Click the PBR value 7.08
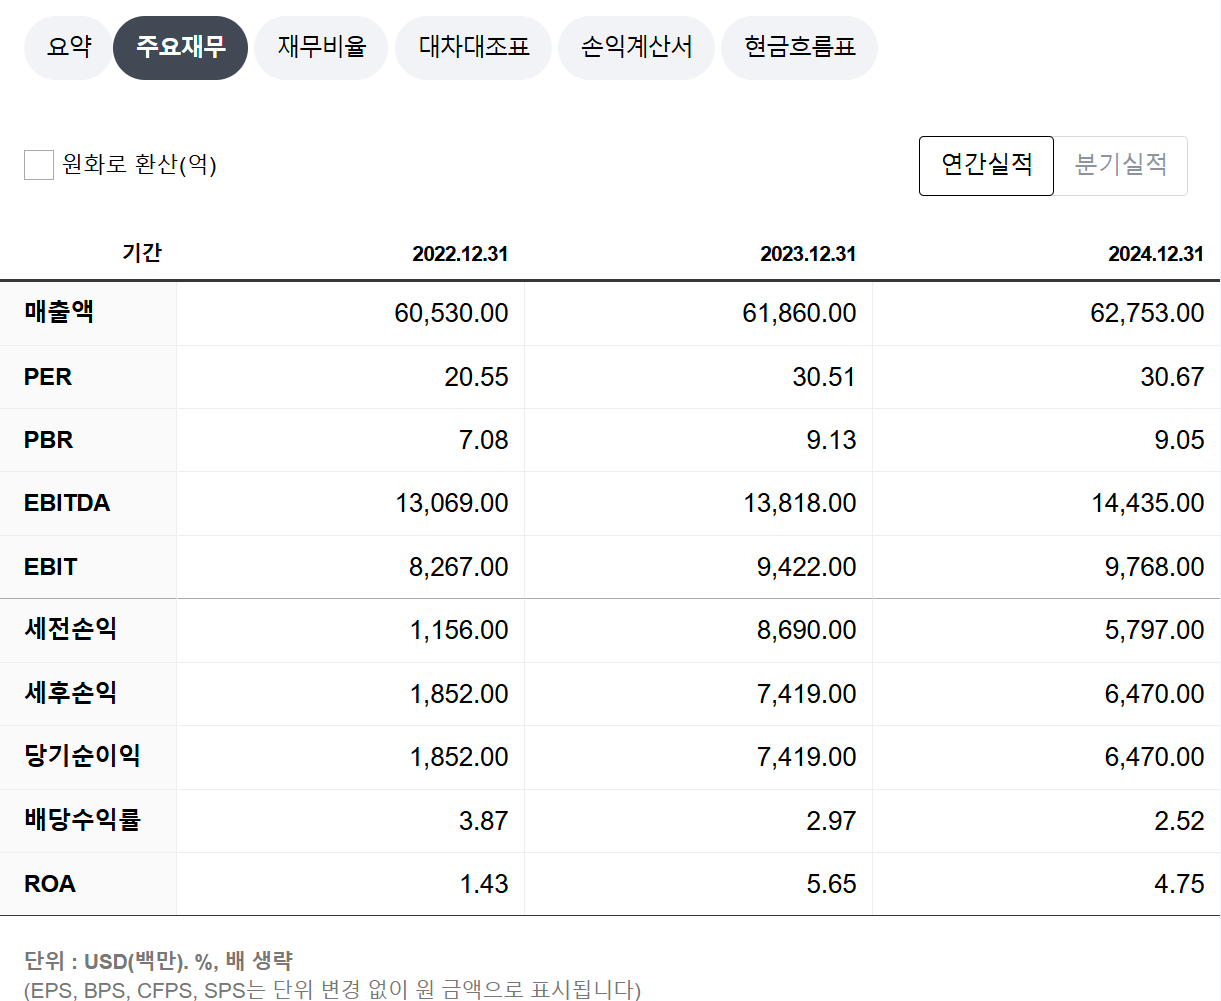This screenshot has width=1221, height=1001. (x=483, y=440)
